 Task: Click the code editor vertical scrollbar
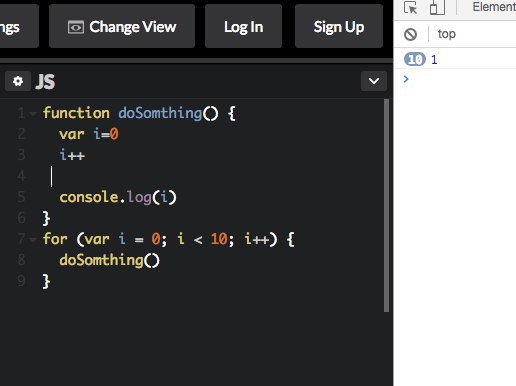click(386, 206)
